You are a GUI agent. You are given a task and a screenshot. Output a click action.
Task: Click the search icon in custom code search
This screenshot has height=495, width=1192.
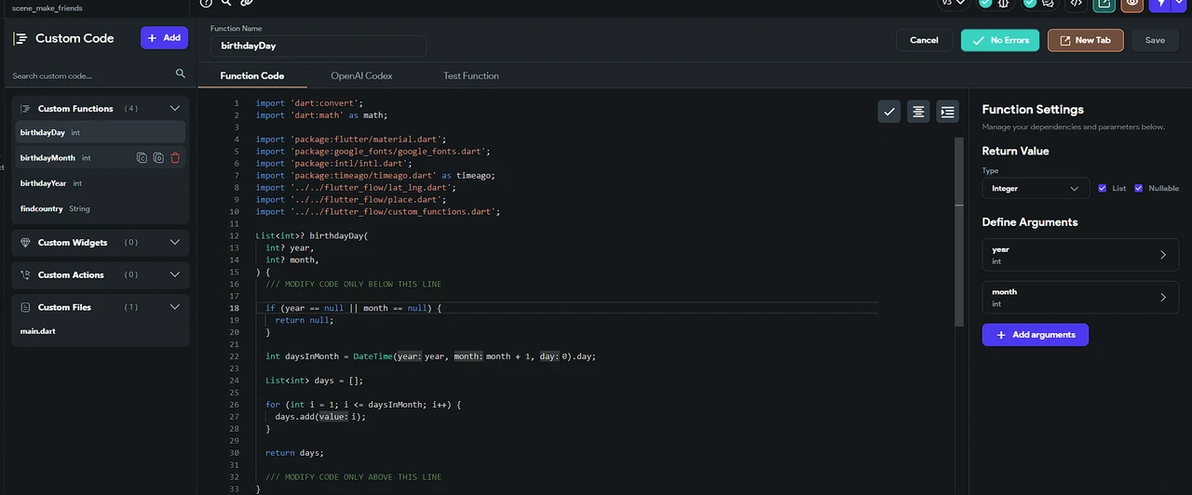pyautogui.click(x=180, y=73)
